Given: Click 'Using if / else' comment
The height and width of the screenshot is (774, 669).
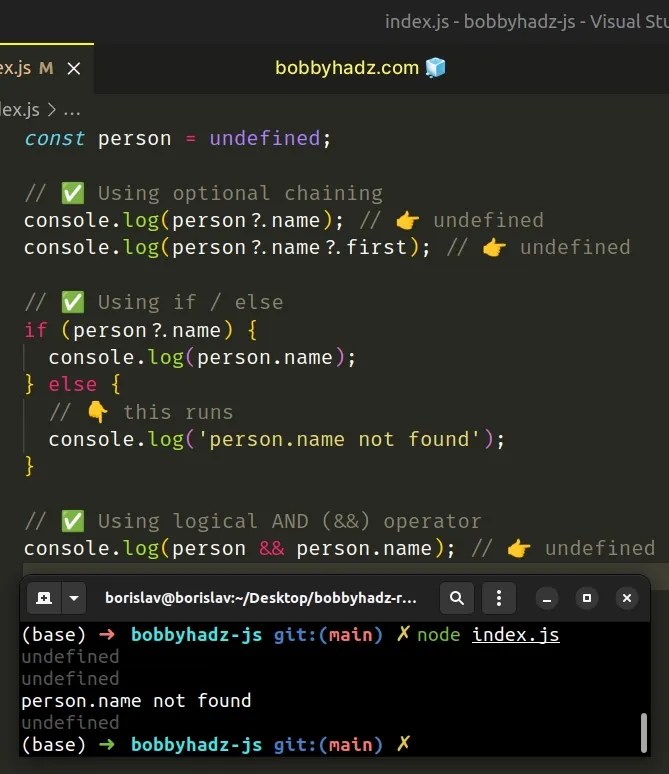Looking at the screenshot, I should pyautogui.click(x=191, y=302).
